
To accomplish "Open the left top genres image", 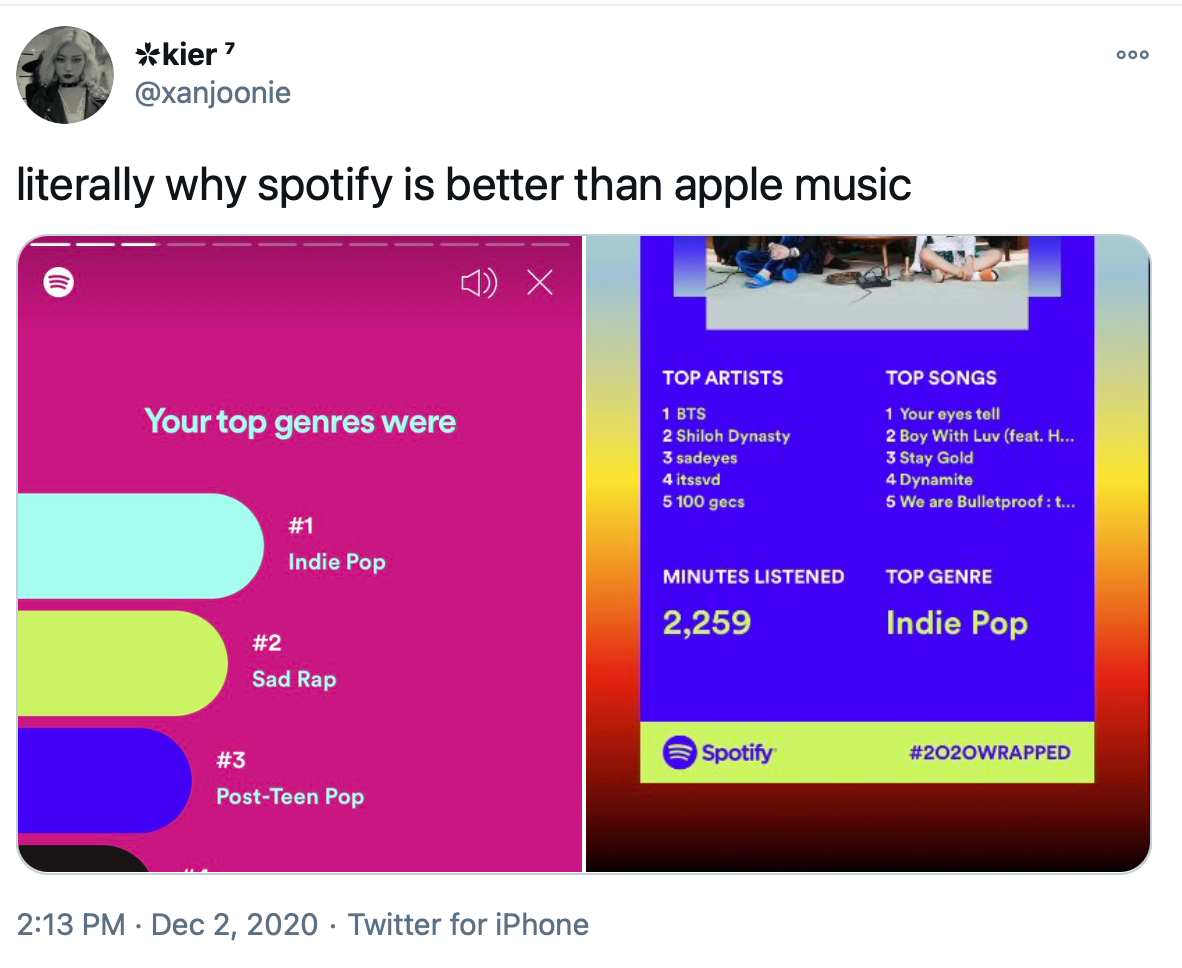I will coord(300,554).
